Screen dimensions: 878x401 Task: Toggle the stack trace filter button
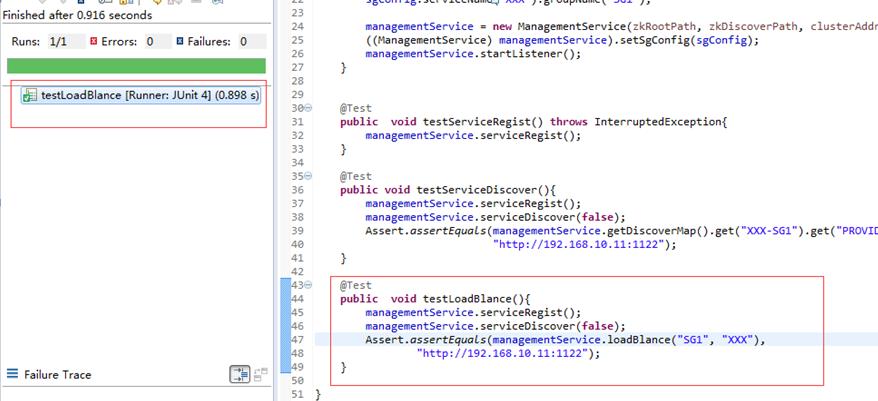(x=240, y=375)
